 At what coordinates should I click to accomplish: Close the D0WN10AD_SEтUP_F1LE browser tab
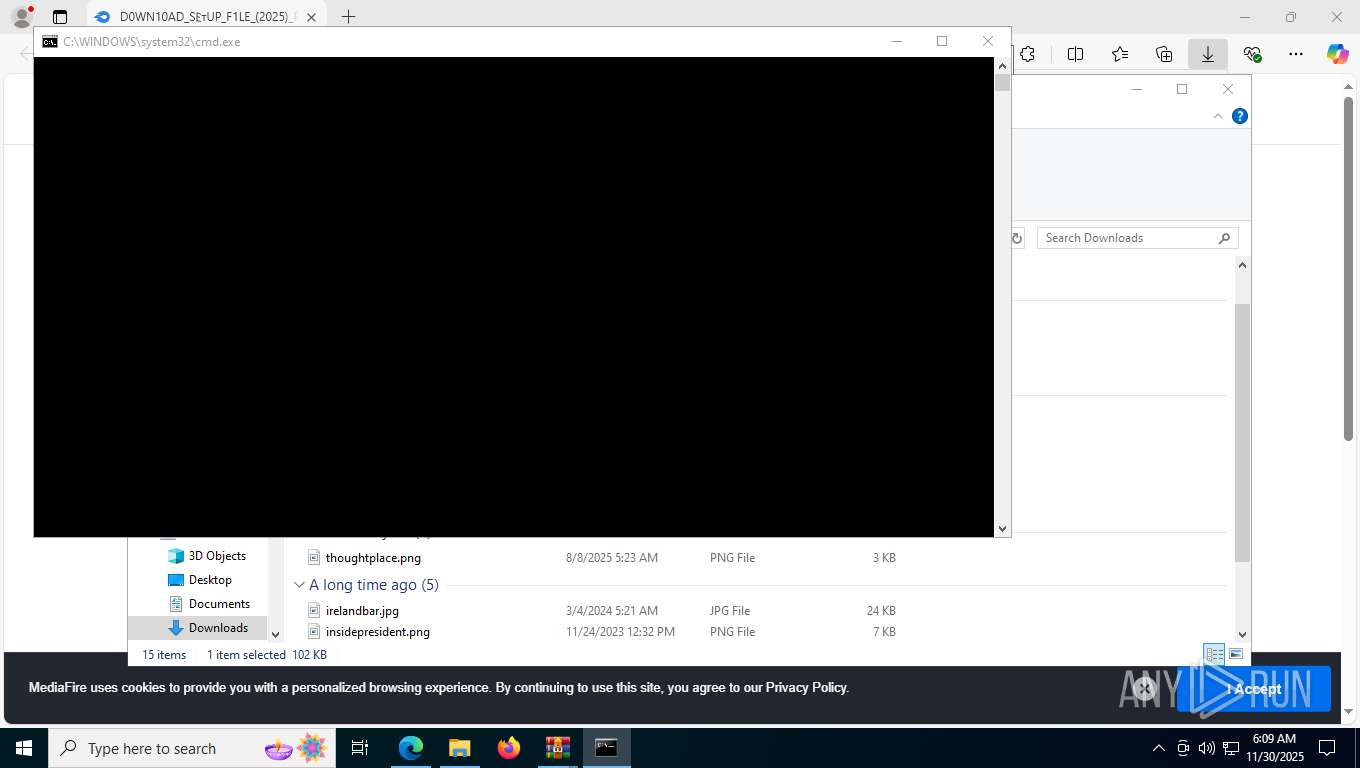click(x=312, y=17)
